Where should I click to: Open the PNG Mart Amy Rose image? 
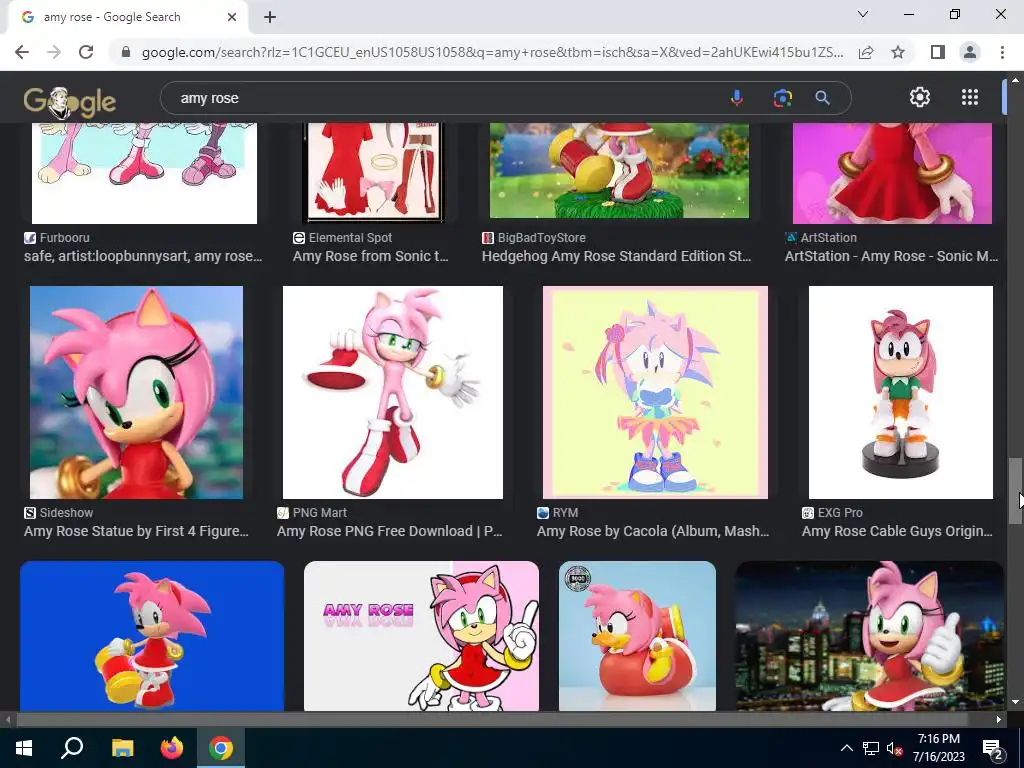pos(392,392)
